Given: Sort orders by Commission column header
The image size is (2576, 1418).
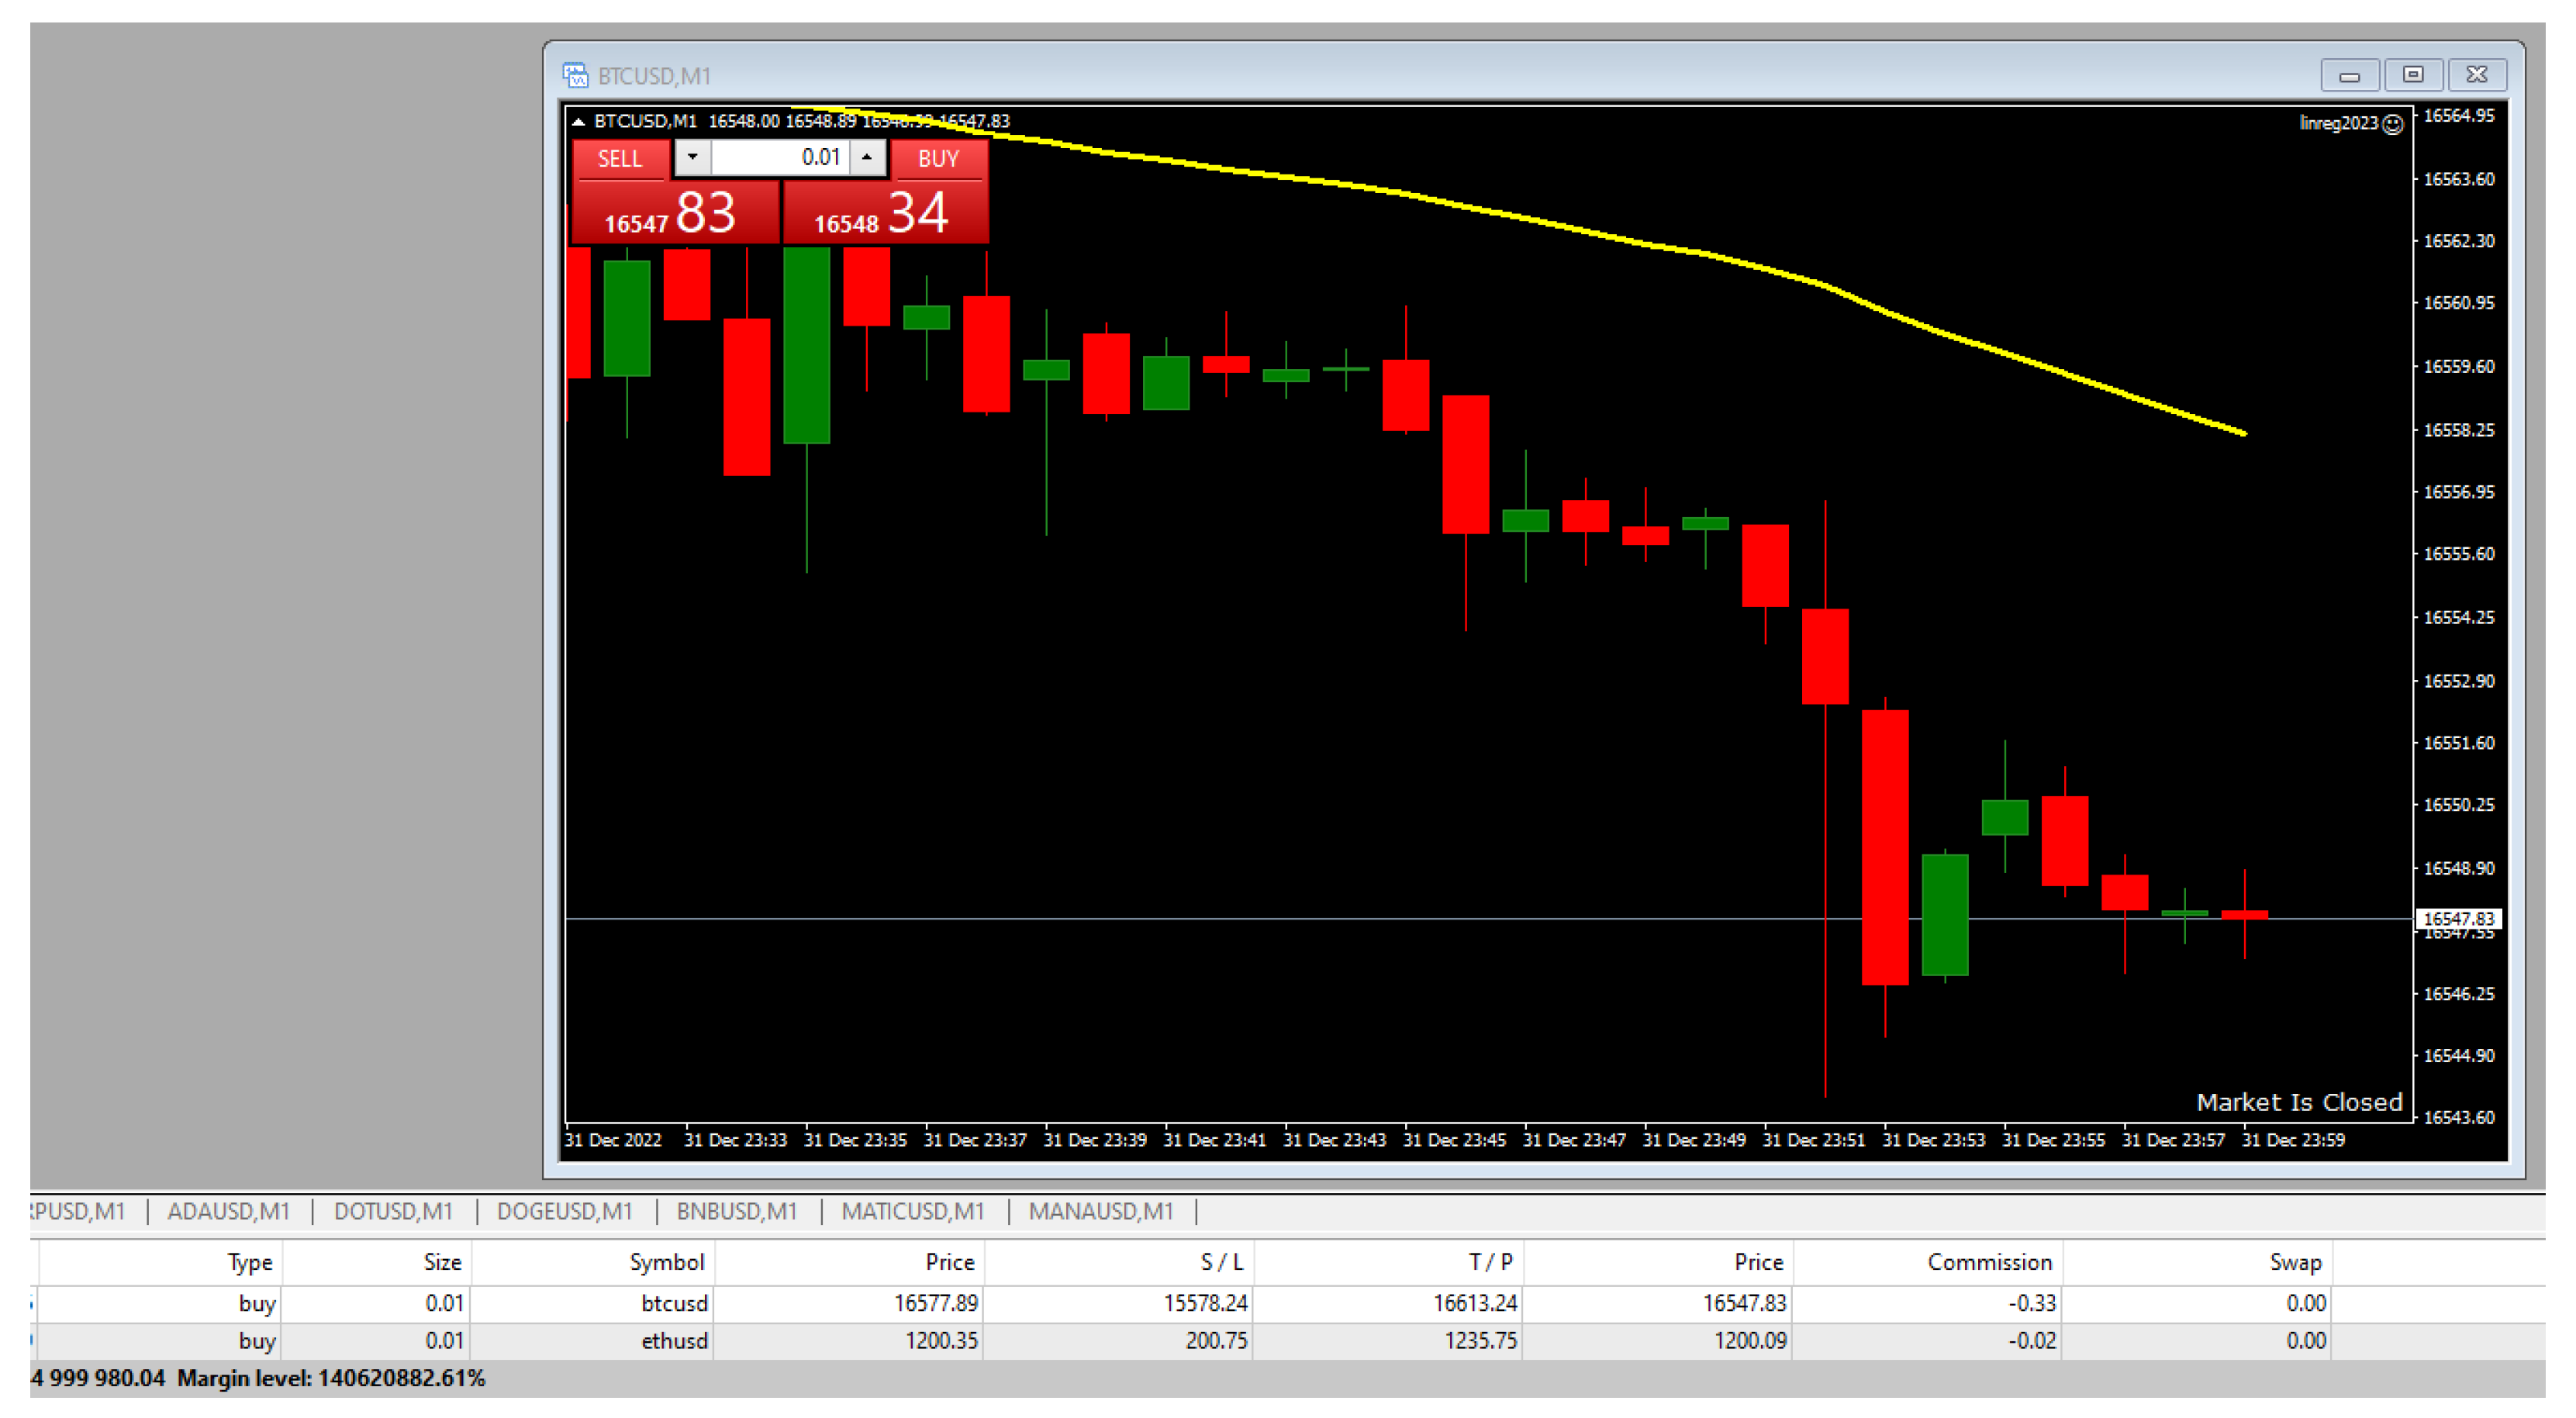Looking at the screenshot, I should coord(1988,1262).
